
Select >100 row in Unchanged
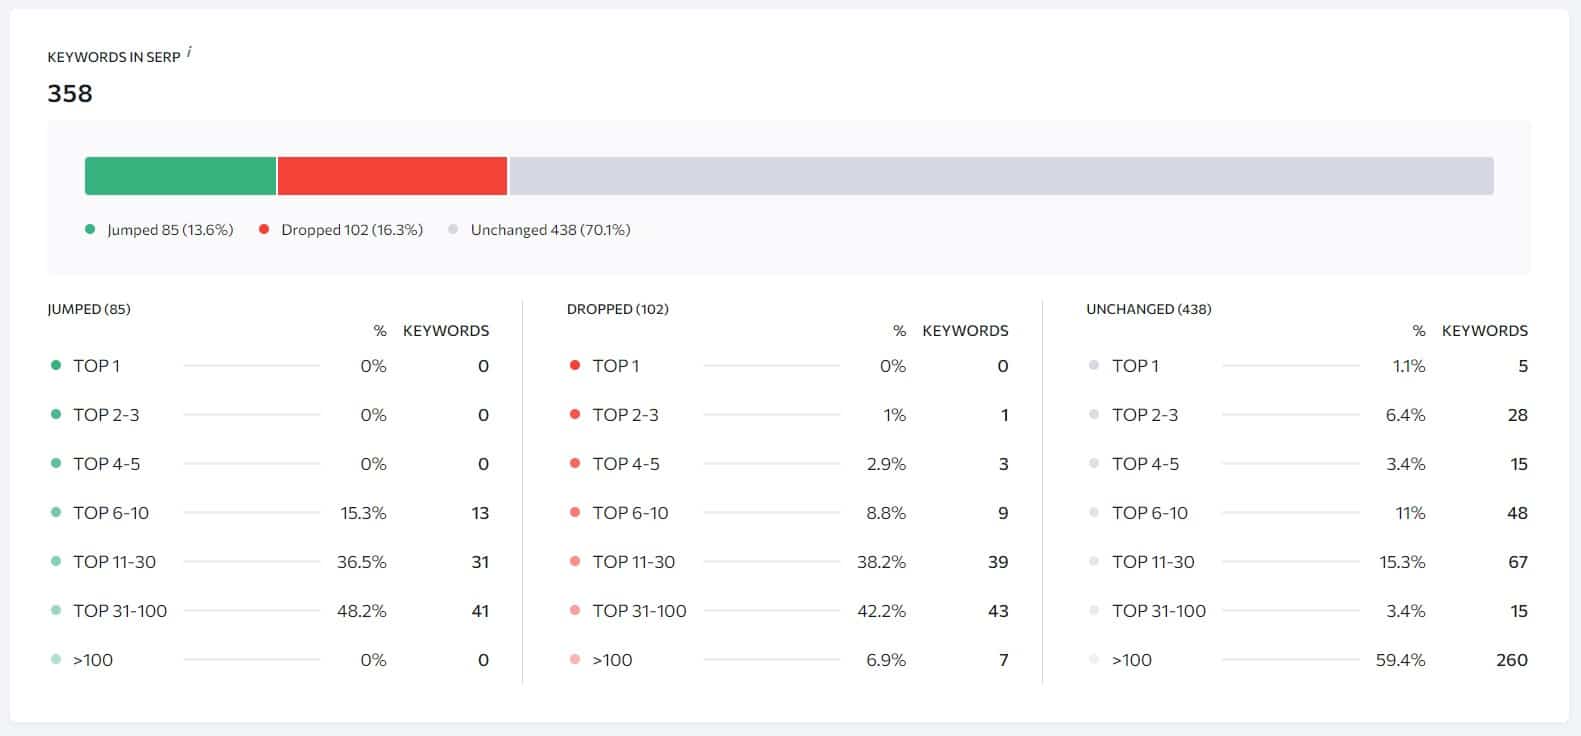(x=1307, y=660)
